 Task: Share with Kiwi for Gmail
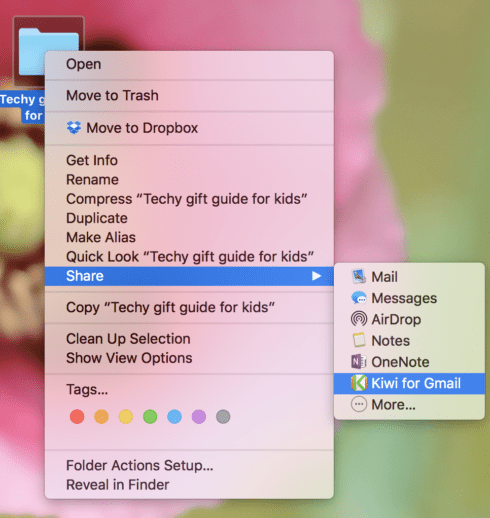point(409,383)
